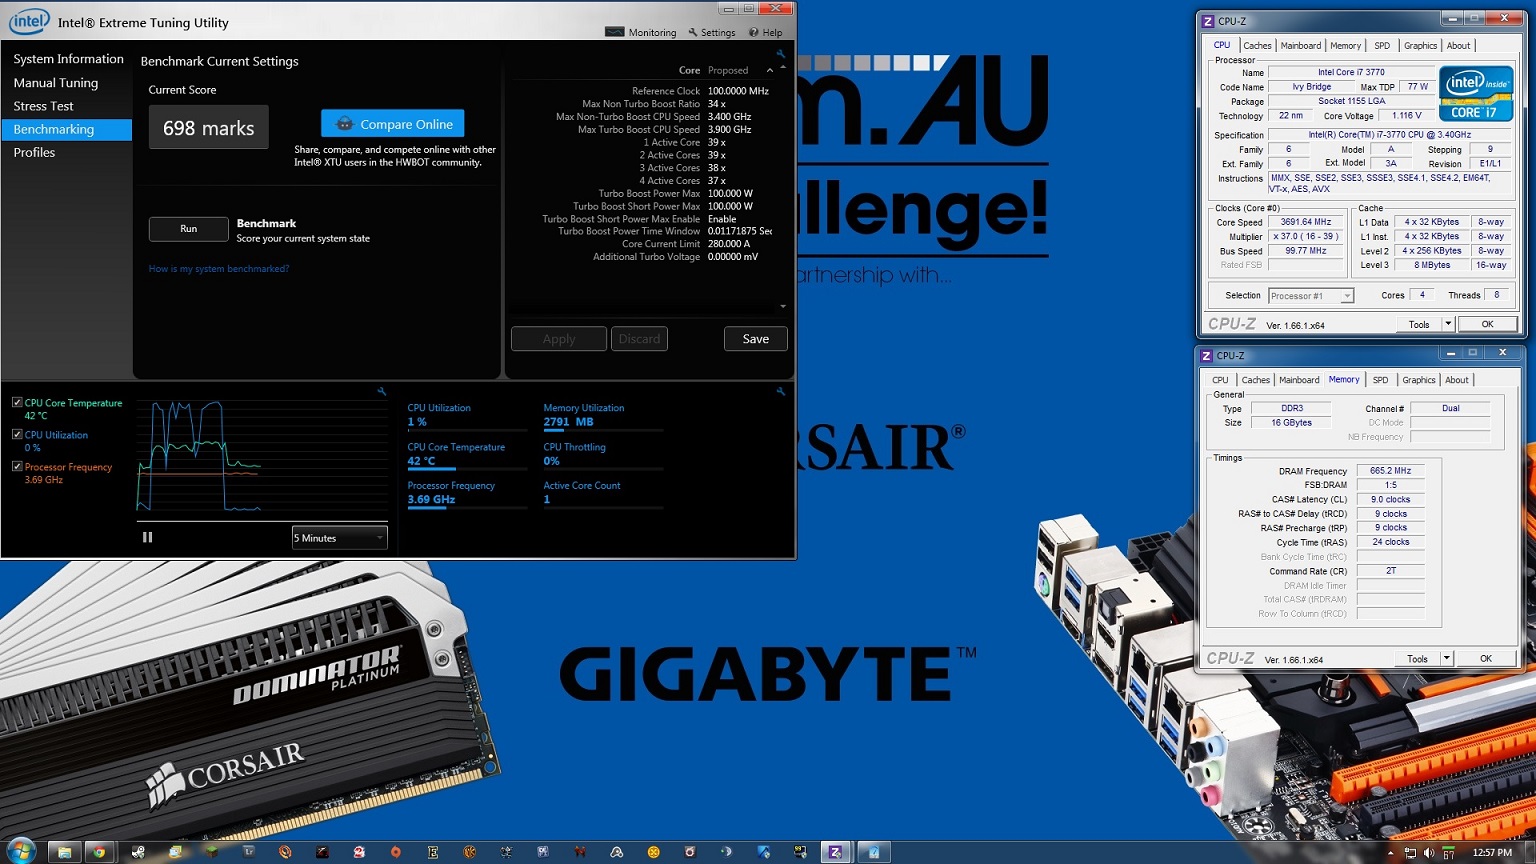Open Steam from the taskbar

139,852
